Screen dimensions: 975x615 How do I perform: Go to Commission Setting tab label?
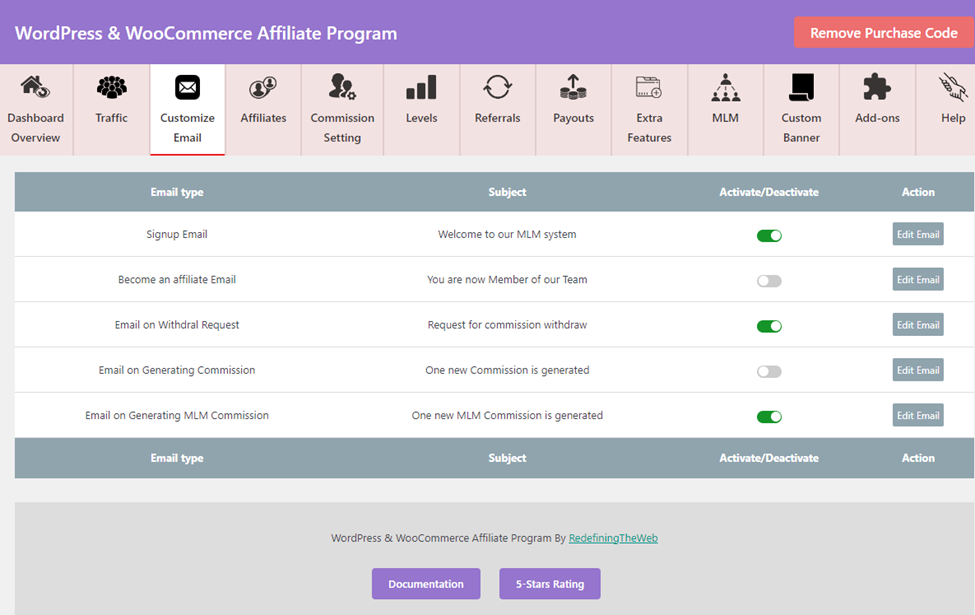pyautogui.click(x=342, y=127)
